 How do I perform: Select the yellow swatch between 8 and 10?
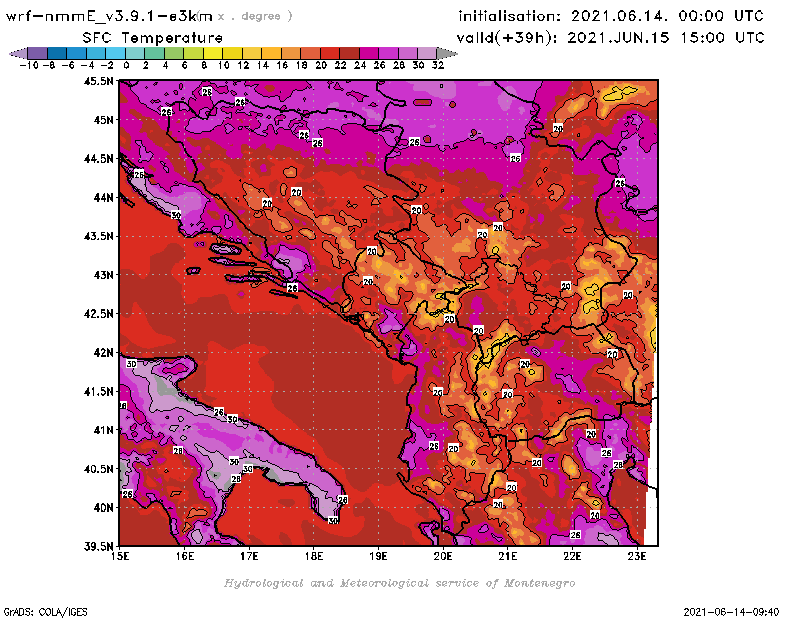pyautogui.click(x=213, y=53)
